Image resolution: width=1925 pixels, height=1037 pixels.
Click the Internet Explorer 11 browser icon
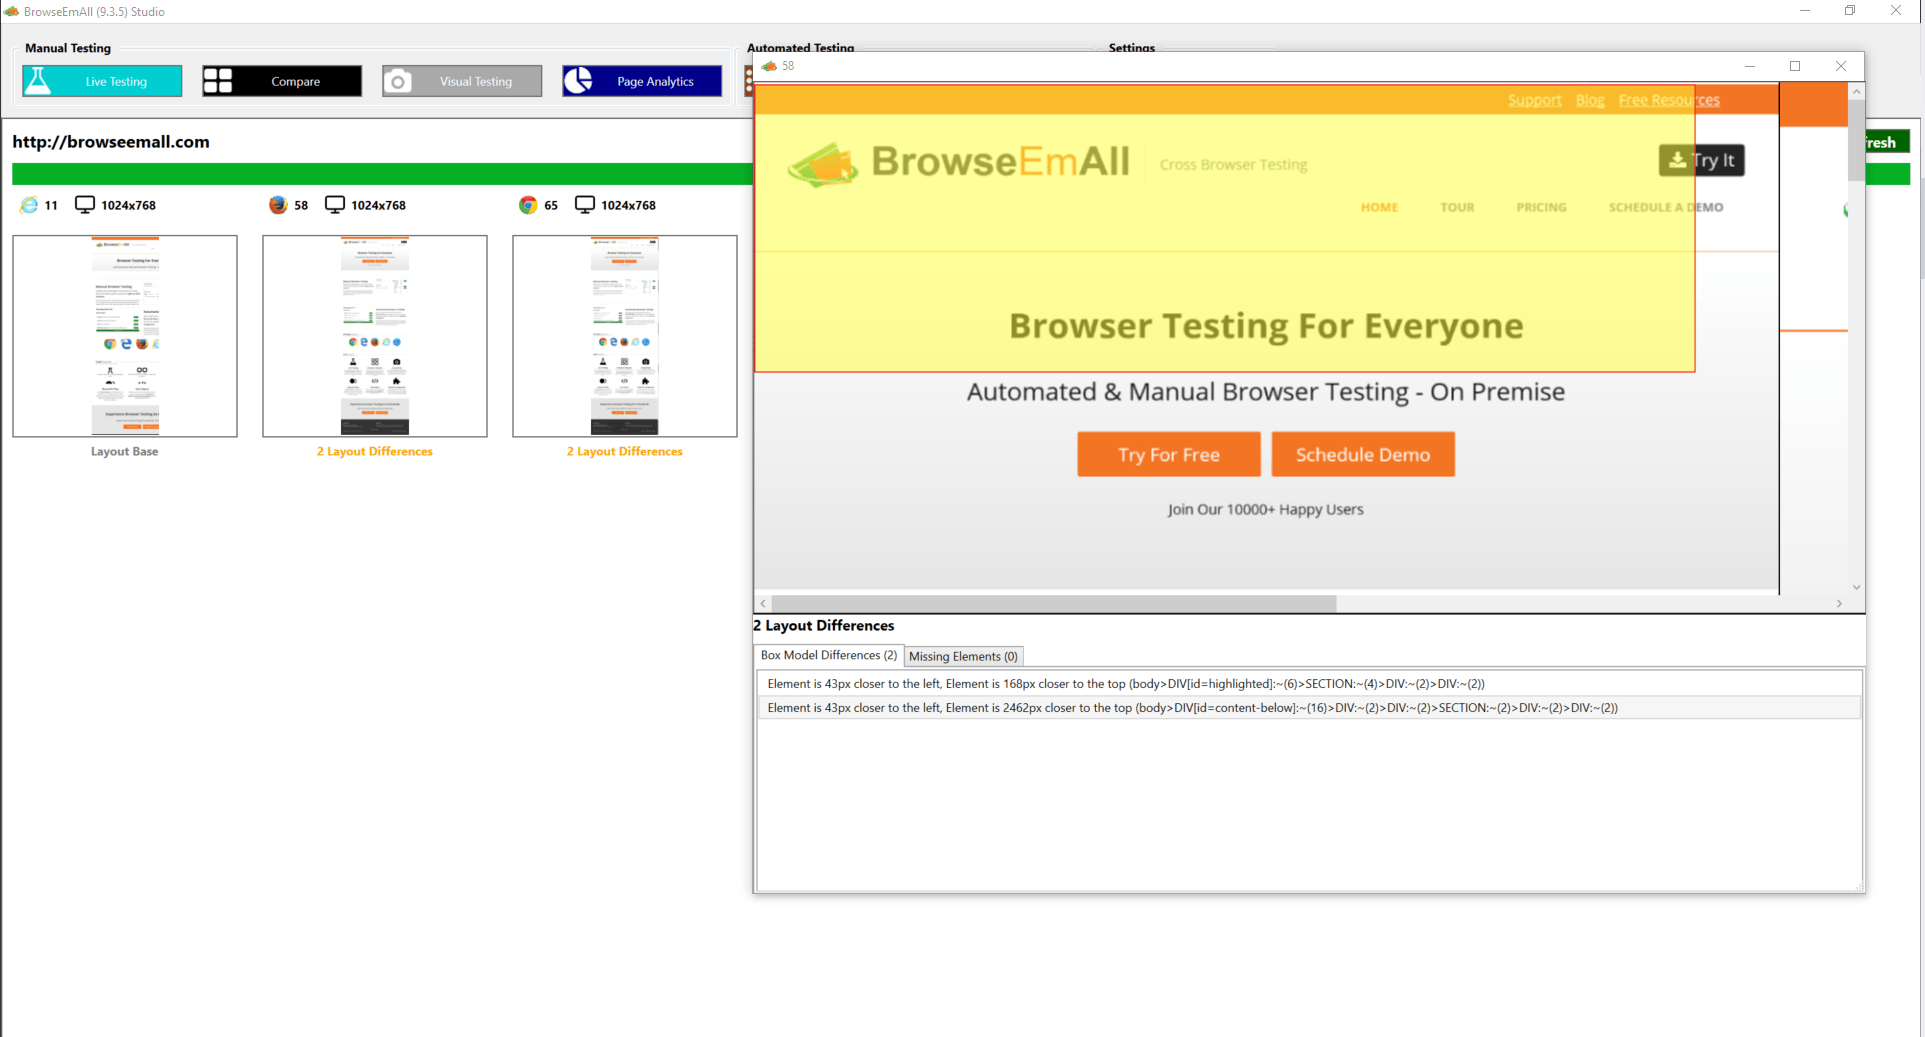[x=29, y=205]
